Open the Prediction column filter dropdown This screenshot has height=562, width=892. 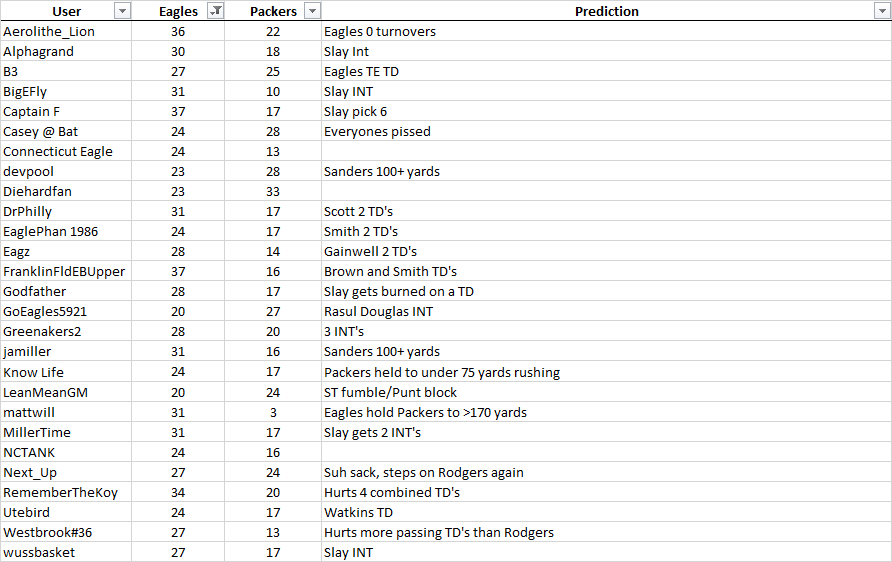click(x=881, y=11)
